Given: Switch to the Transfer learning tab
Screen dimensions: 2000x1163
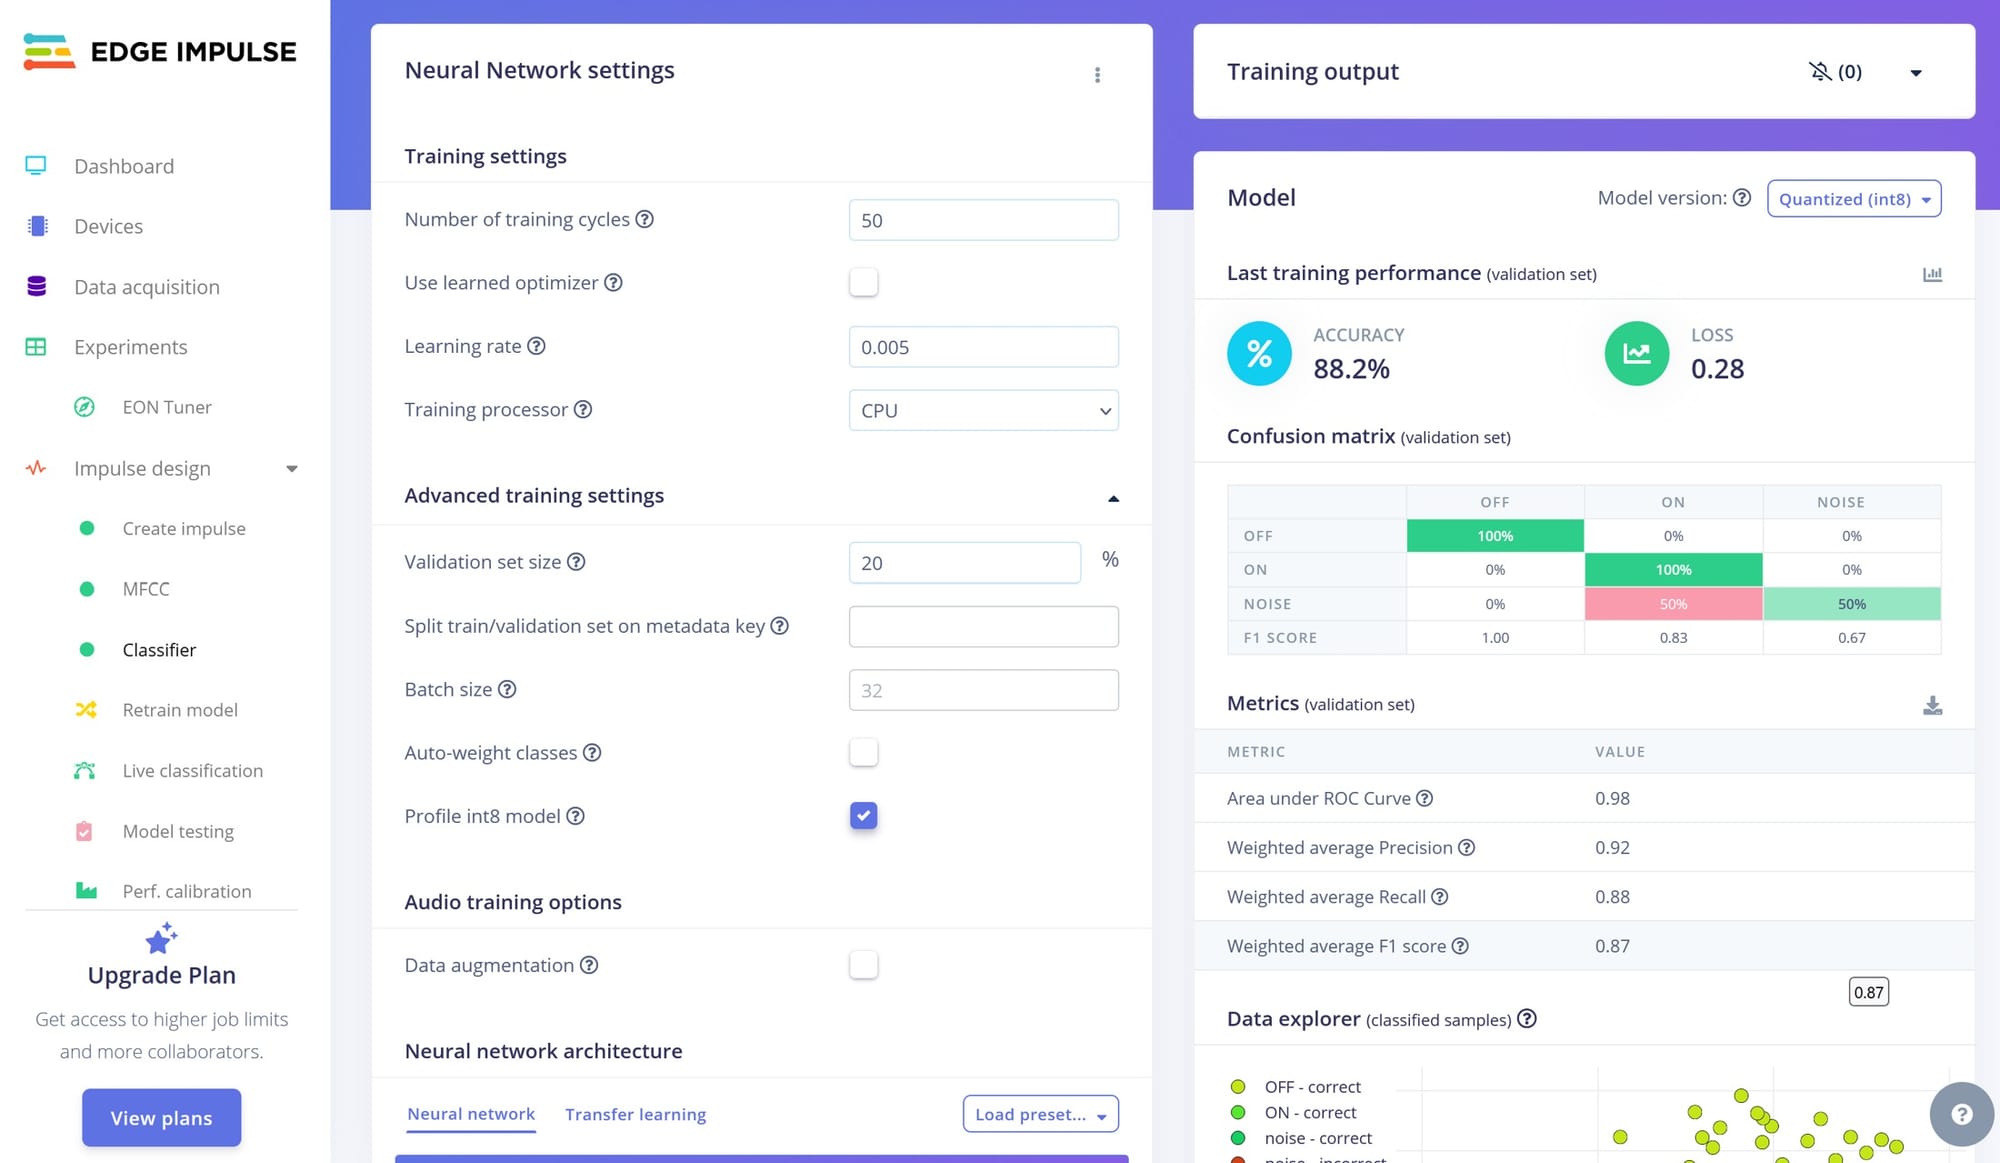Looking at the screenshot, I should (x=635, y=1114).
